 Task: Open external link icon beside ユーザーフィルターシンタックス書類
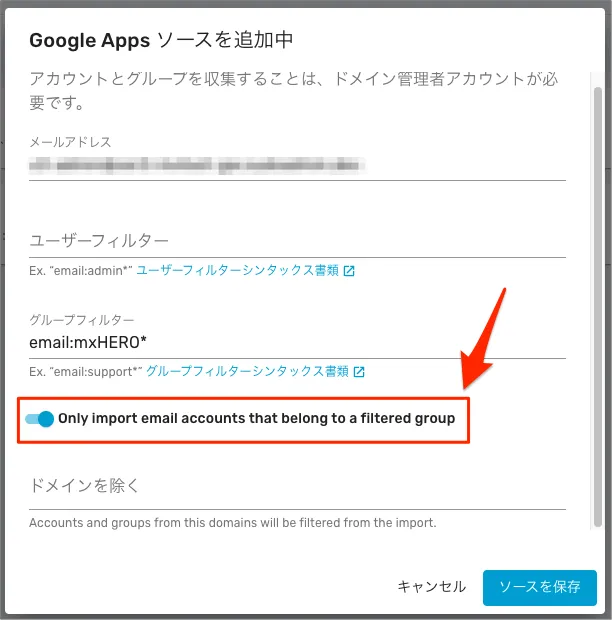click(x=349, y=271)
